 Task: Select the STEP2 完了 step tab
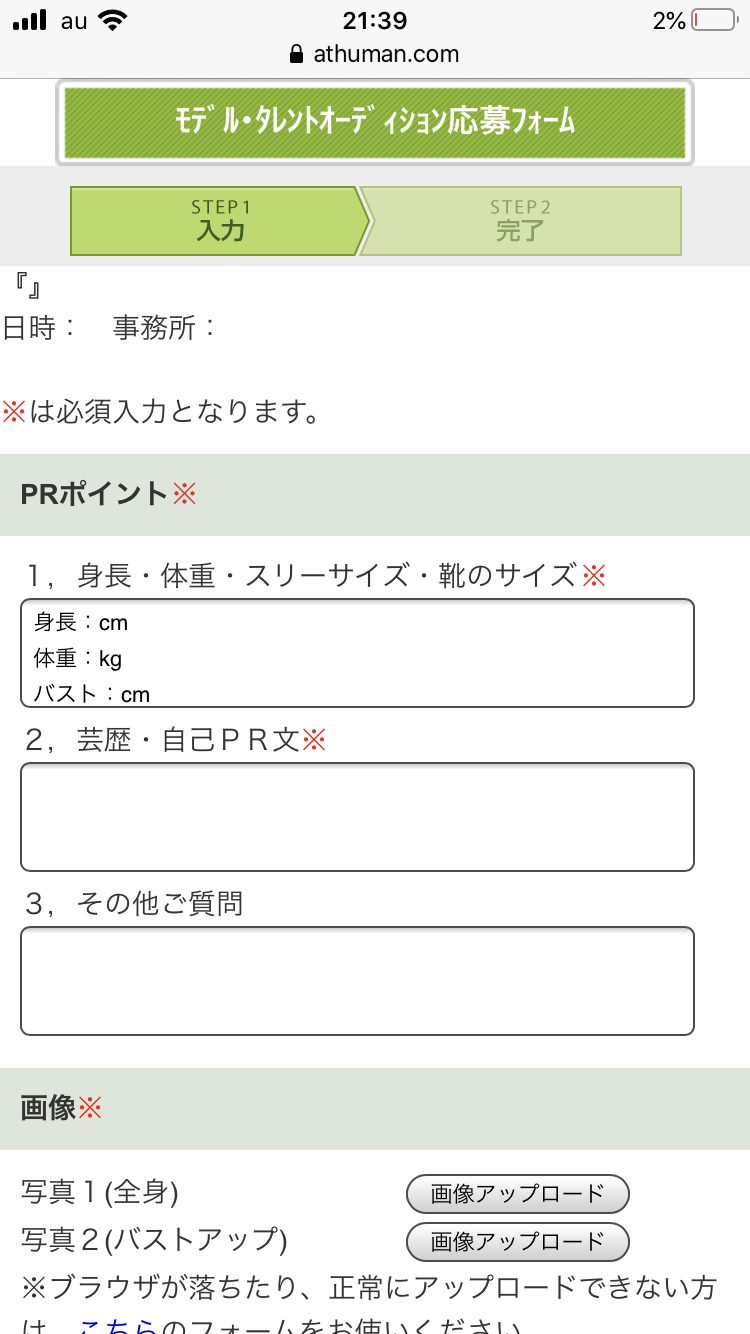tap(521, 221)
